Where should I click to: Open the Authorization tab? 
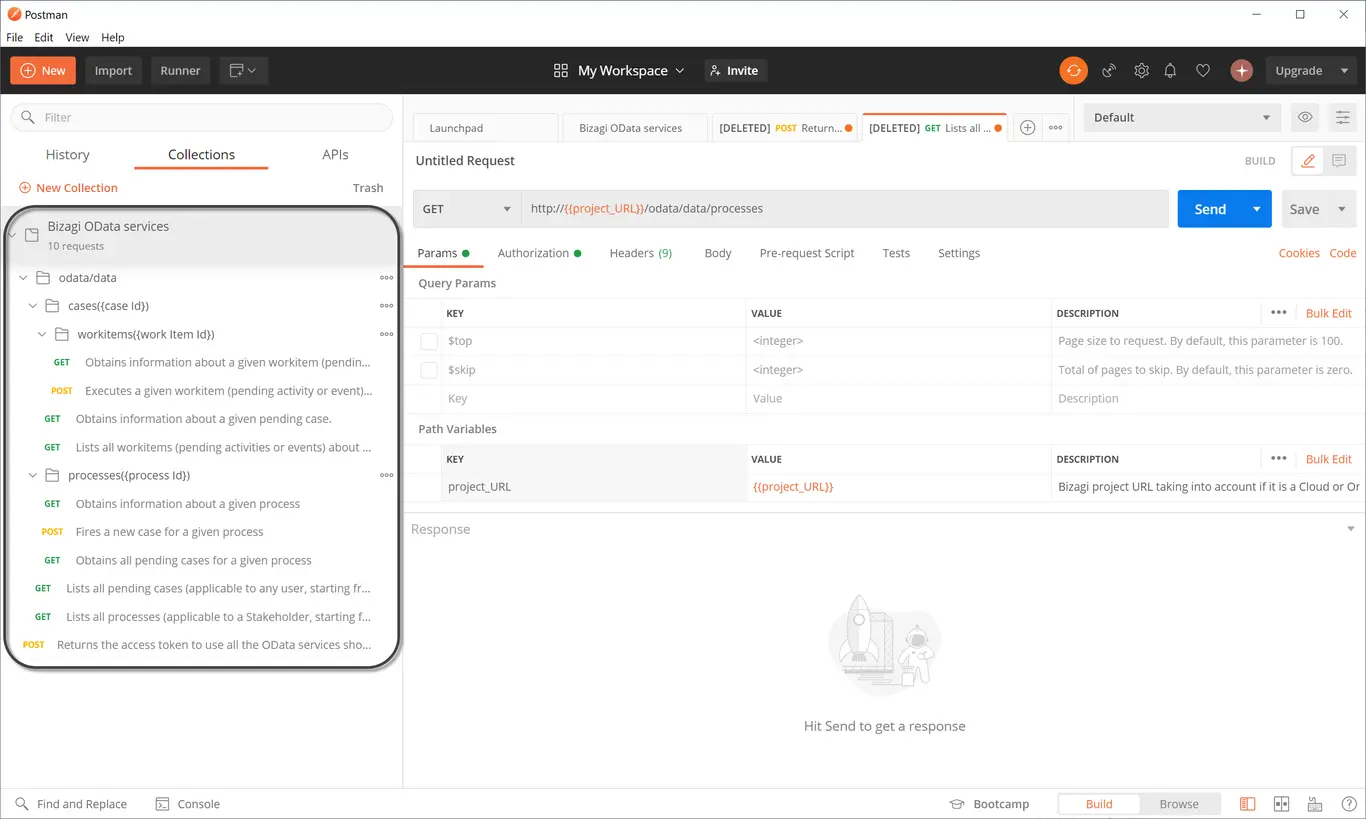click(539, 253)
